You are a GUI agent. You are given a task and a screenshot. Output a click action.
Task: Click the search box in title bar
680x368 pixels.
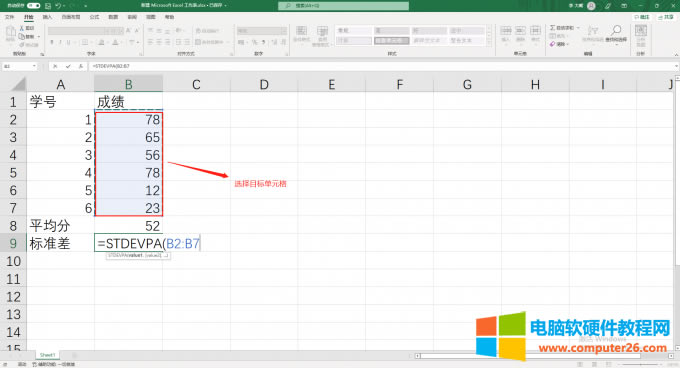343,6
